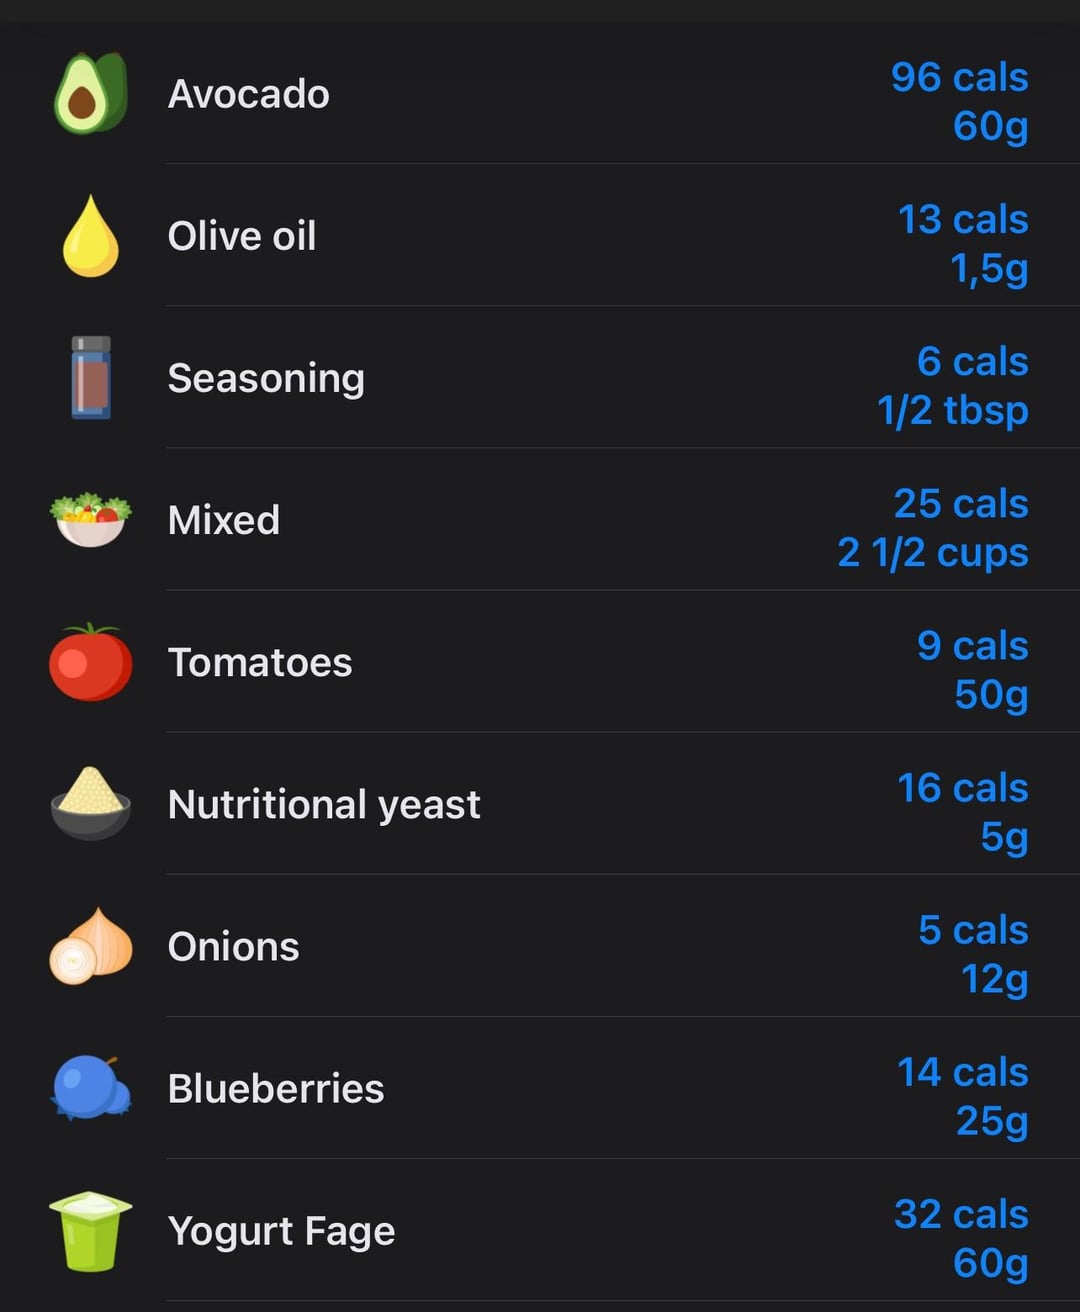Tap the olive oil droplet icon
Image resolution: width=1080 pixels, height=1312 pixels.
tap(91, 236)
